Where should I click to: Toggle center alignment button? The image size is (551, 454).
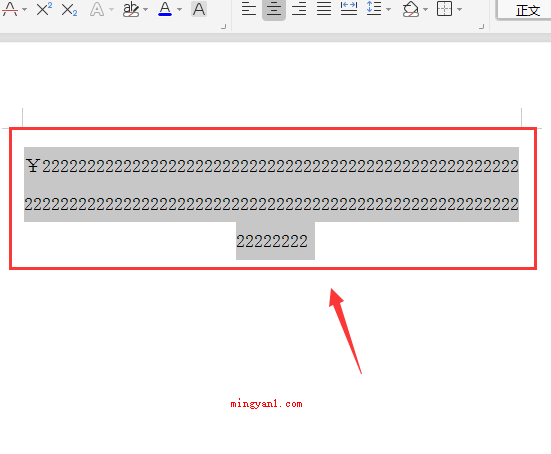coord(274,9)
